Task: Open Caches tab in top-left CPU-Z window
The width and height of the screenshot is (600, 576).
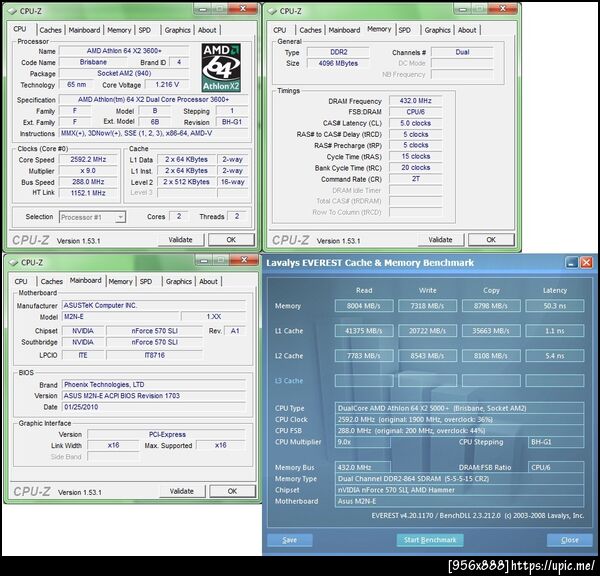Action: 51,30
